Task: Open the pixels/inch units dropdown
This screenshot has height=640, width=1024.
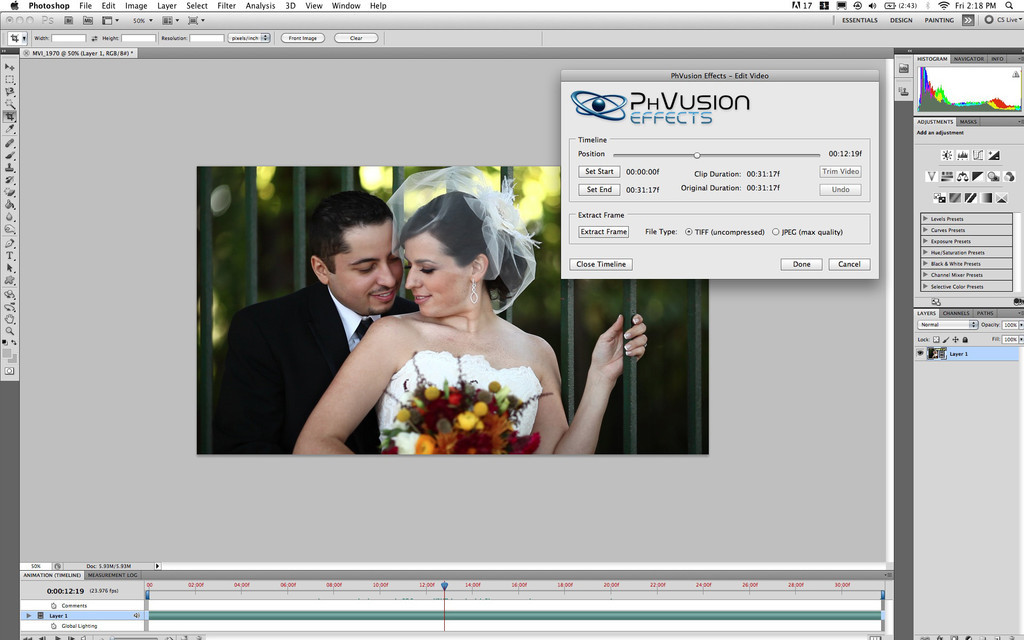Action: tap(249, 38)
